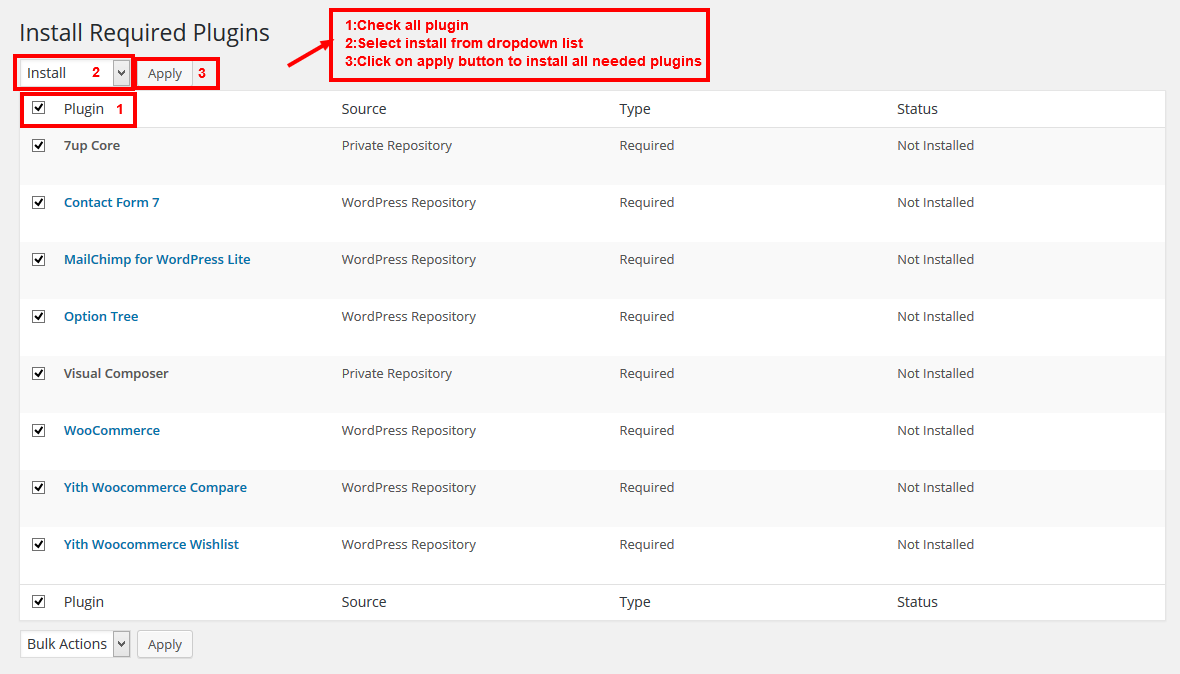Uncheck the Option Tree checkbox
The height and width of the screenshot is (674, 1180).
[38, 317]
